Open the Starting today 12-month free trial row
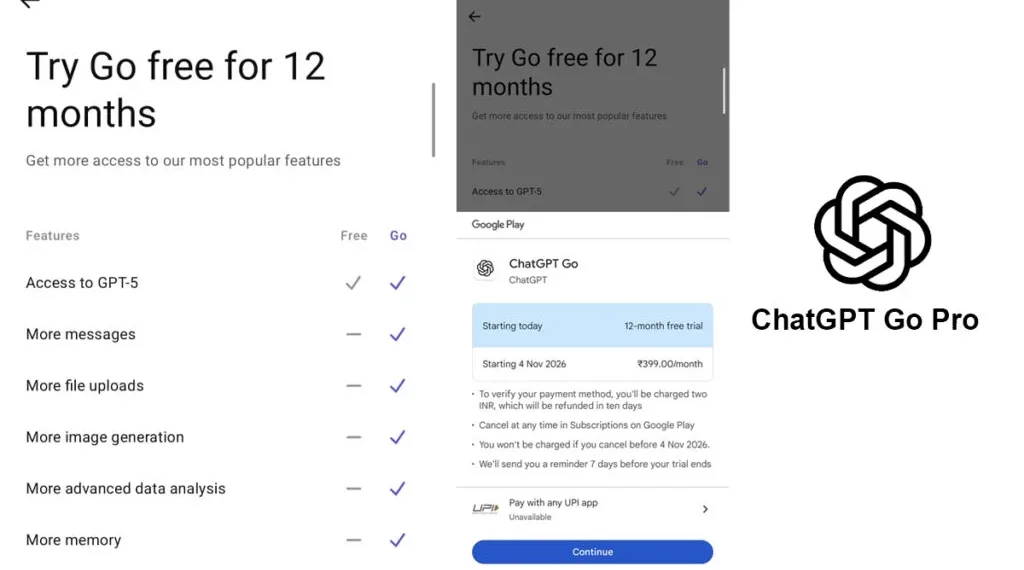The width and height of the screenshot is (1024, 570). click(592, 326)
